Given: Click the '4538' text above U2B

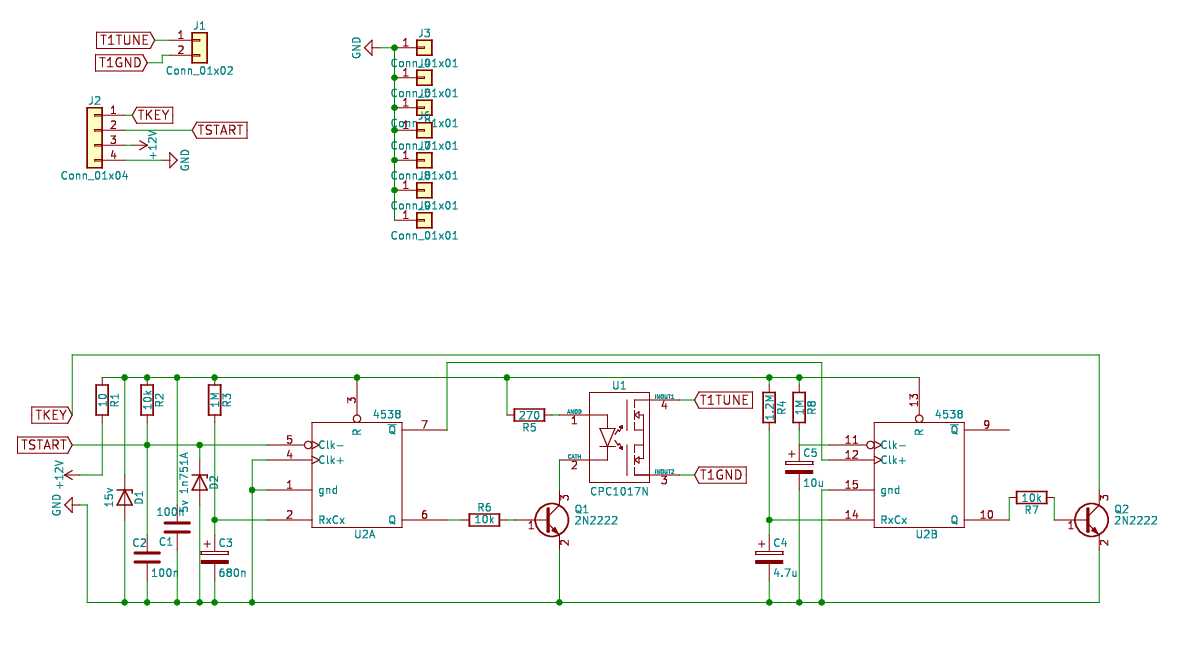Looking at the screenshot, I should coord(949,414).
